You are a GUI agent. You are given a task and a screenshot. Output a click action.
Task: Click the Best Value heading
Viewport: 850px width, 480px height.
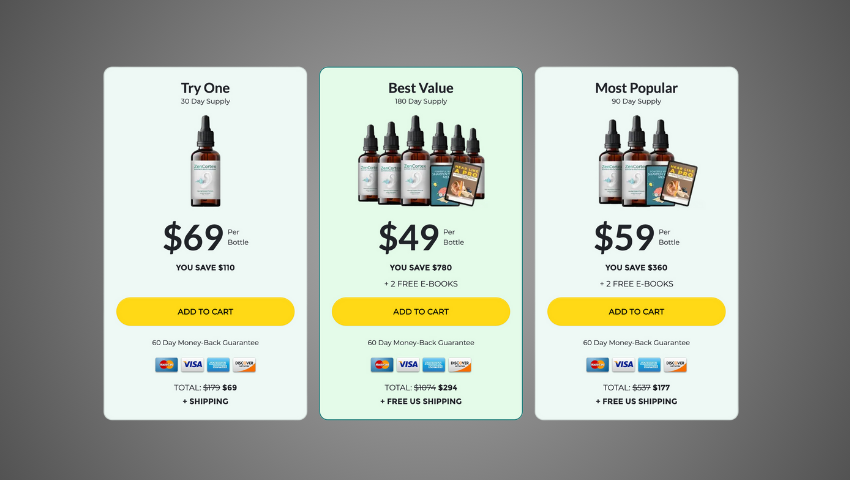coord(421,88)
